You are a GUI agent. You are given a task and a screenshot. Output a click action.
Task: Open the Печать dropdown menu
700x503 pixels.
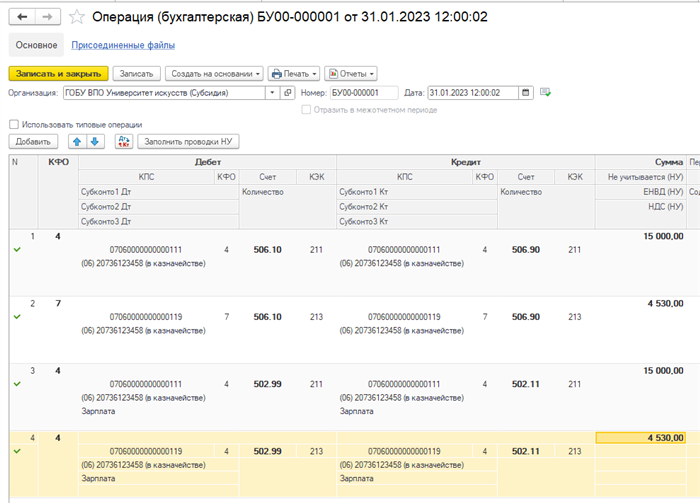[294, 74]
